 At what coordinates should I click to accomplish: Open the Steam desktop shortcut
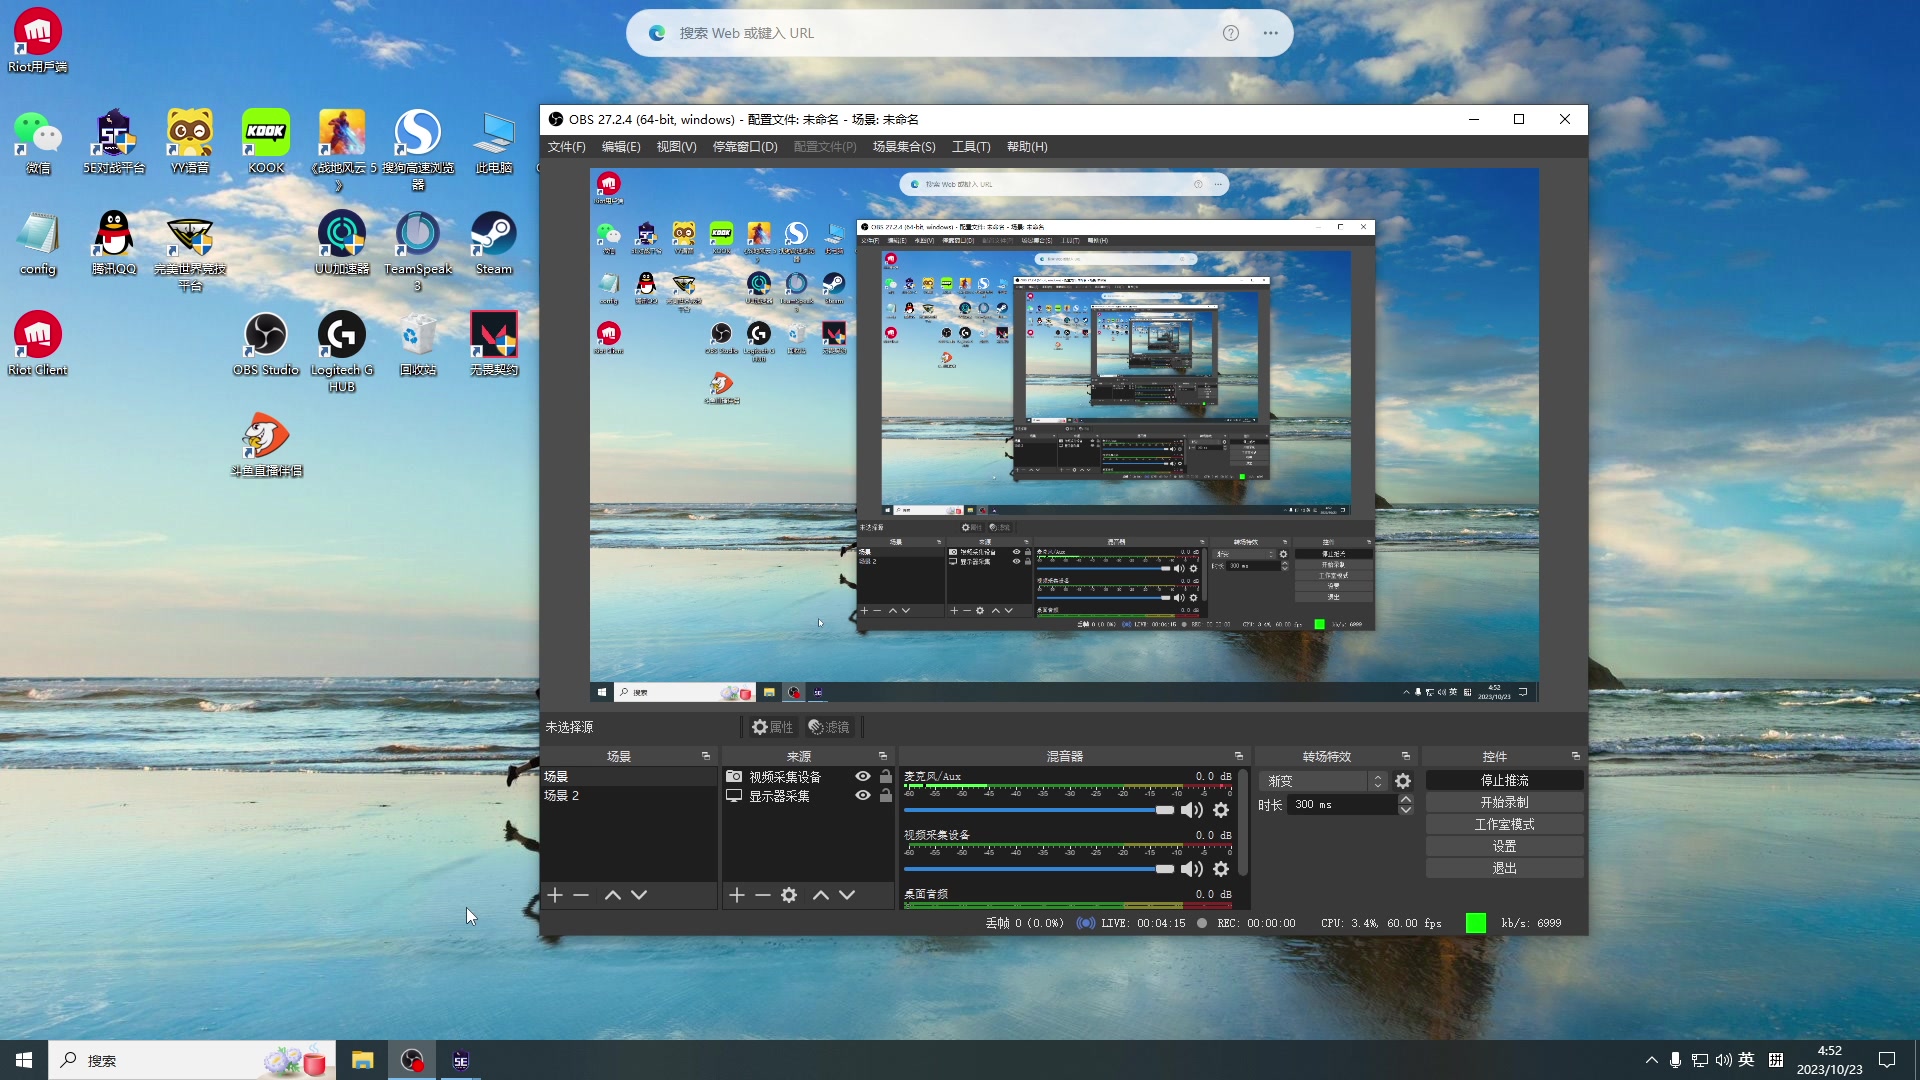[x=494, y=243]
